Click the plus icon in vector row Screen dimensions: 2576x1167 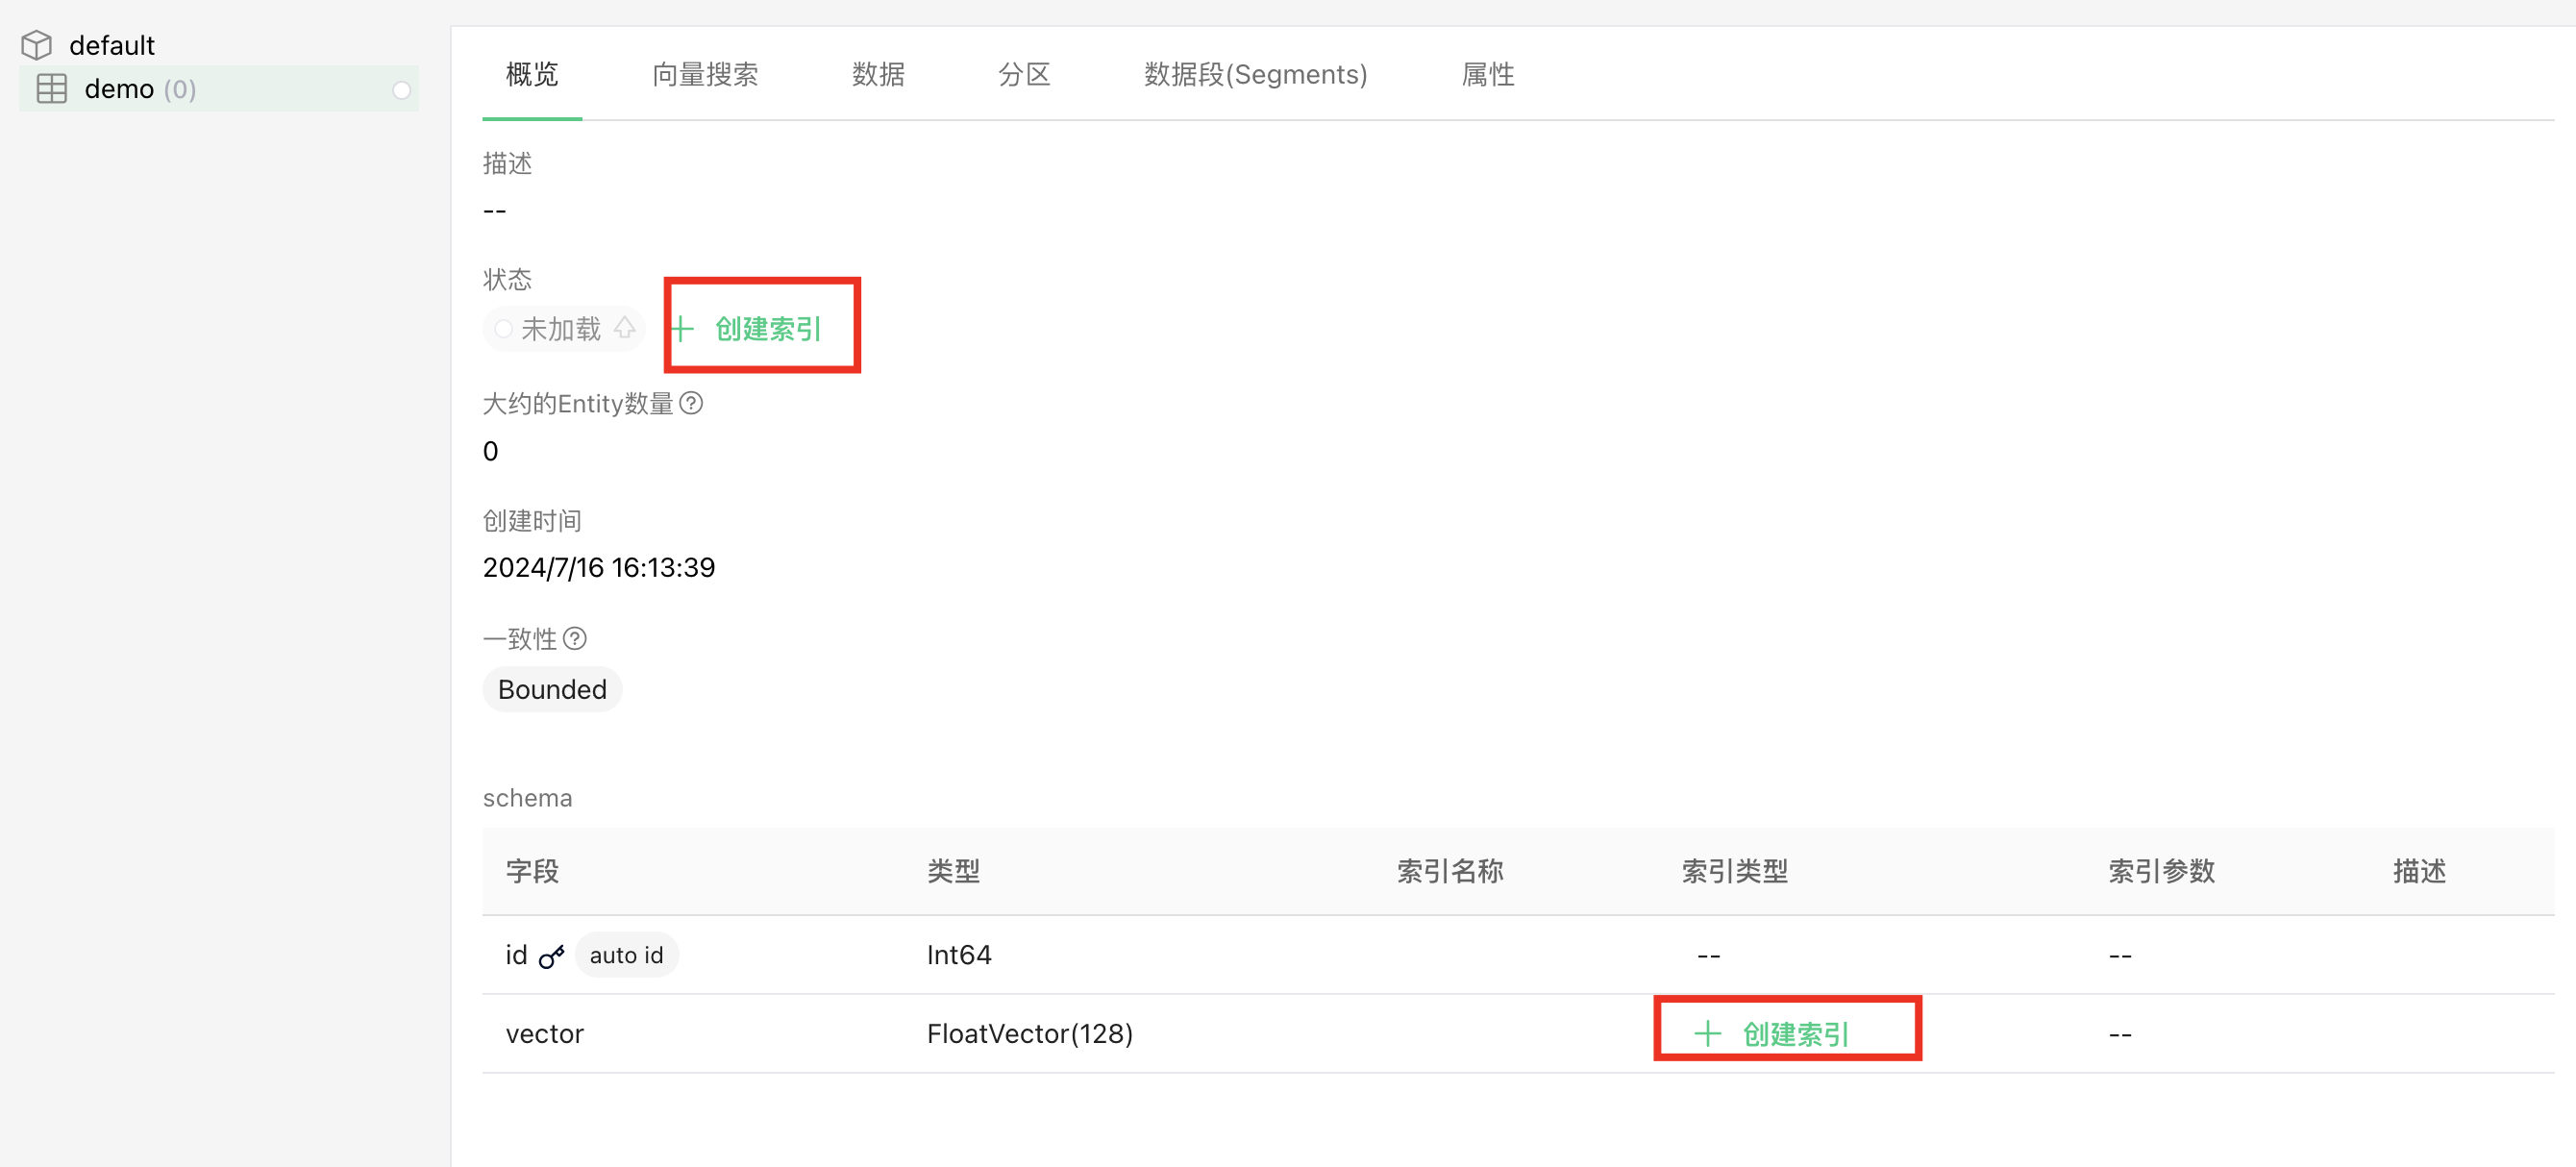pos(1707,1033)
